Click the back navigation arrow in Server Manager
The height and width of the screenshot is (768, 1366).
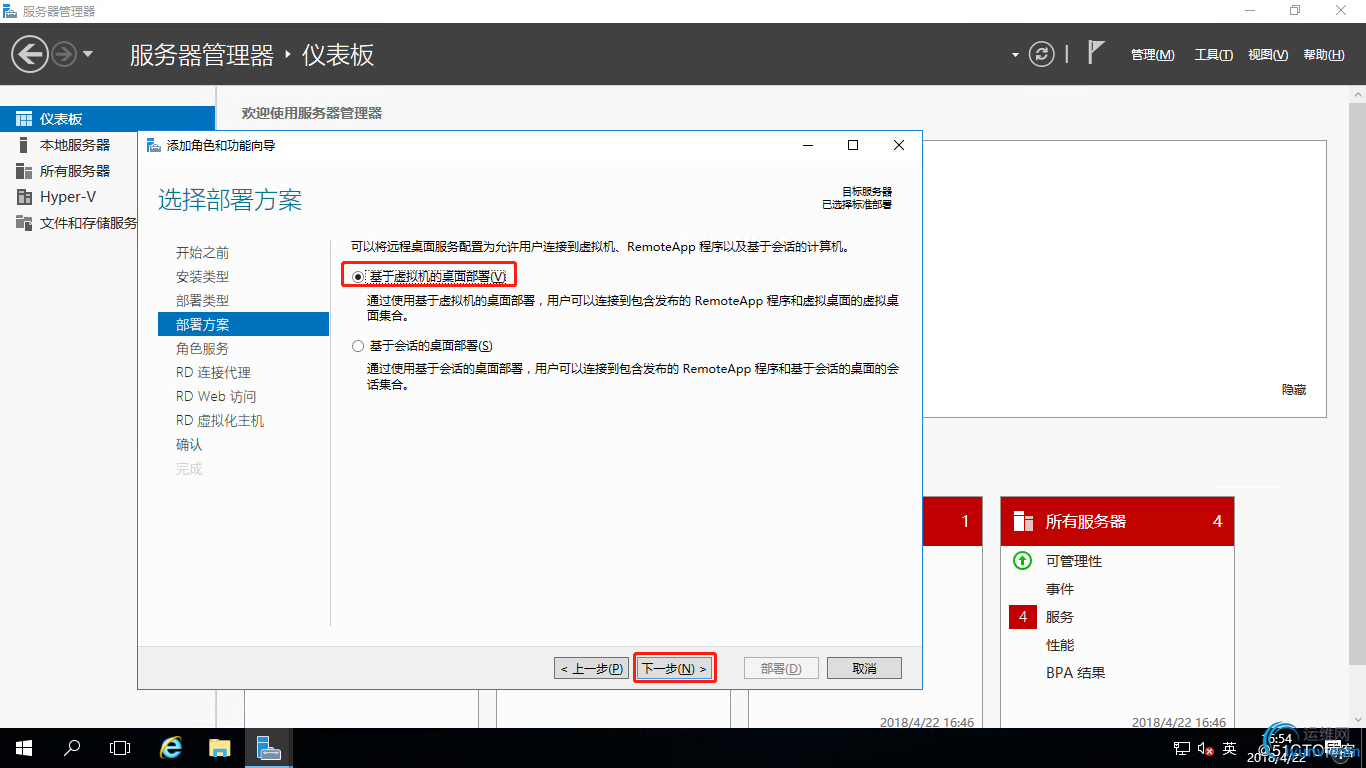[x=30, y=54]
